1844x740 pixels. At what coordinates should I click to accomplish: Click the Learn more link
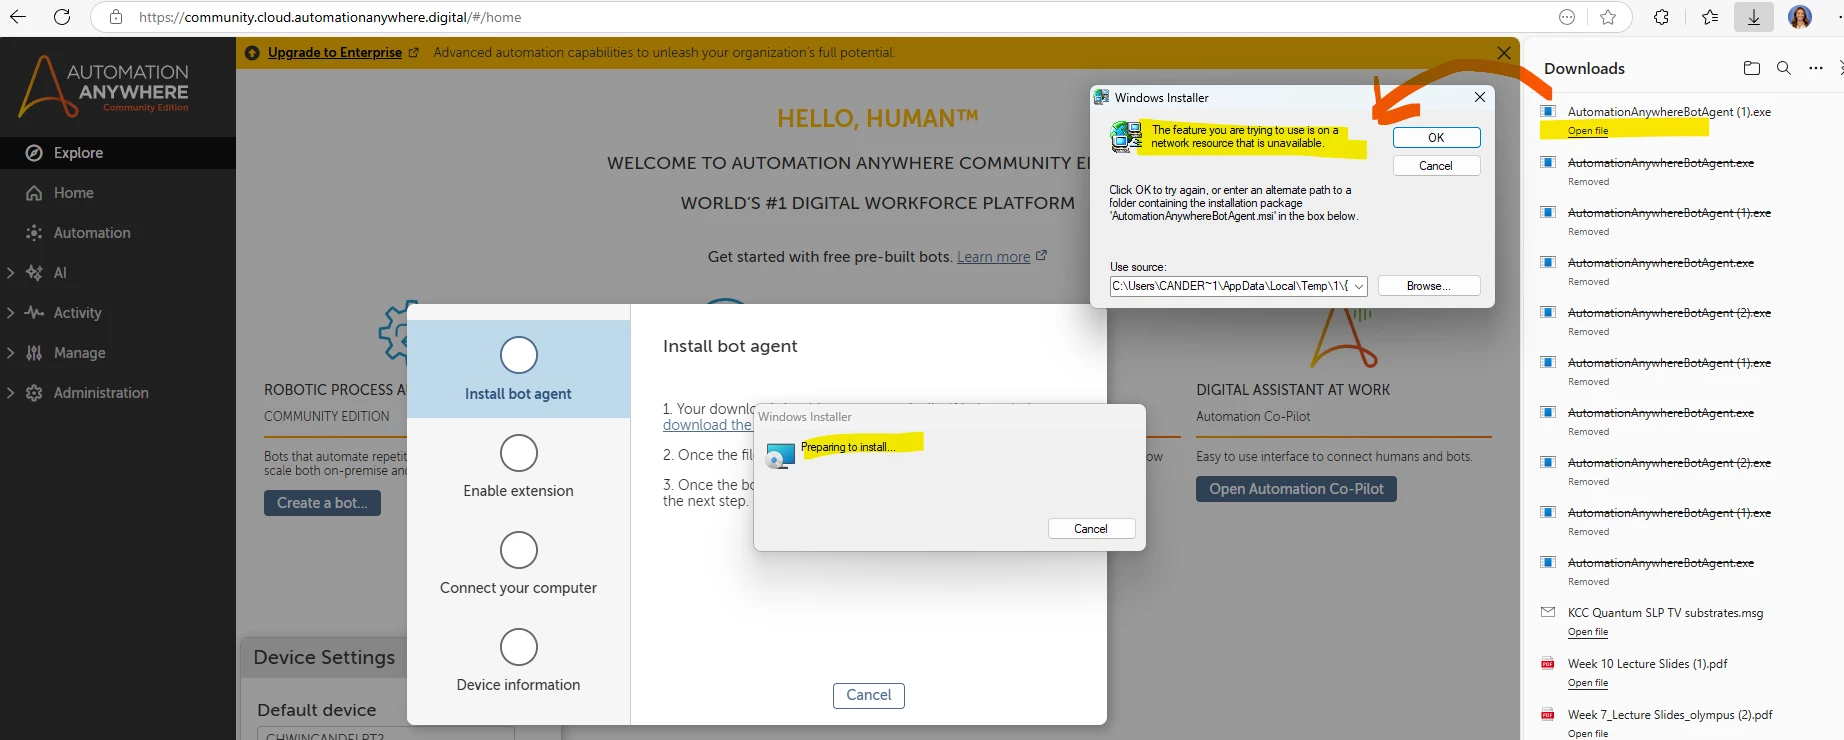coord(993,257)
